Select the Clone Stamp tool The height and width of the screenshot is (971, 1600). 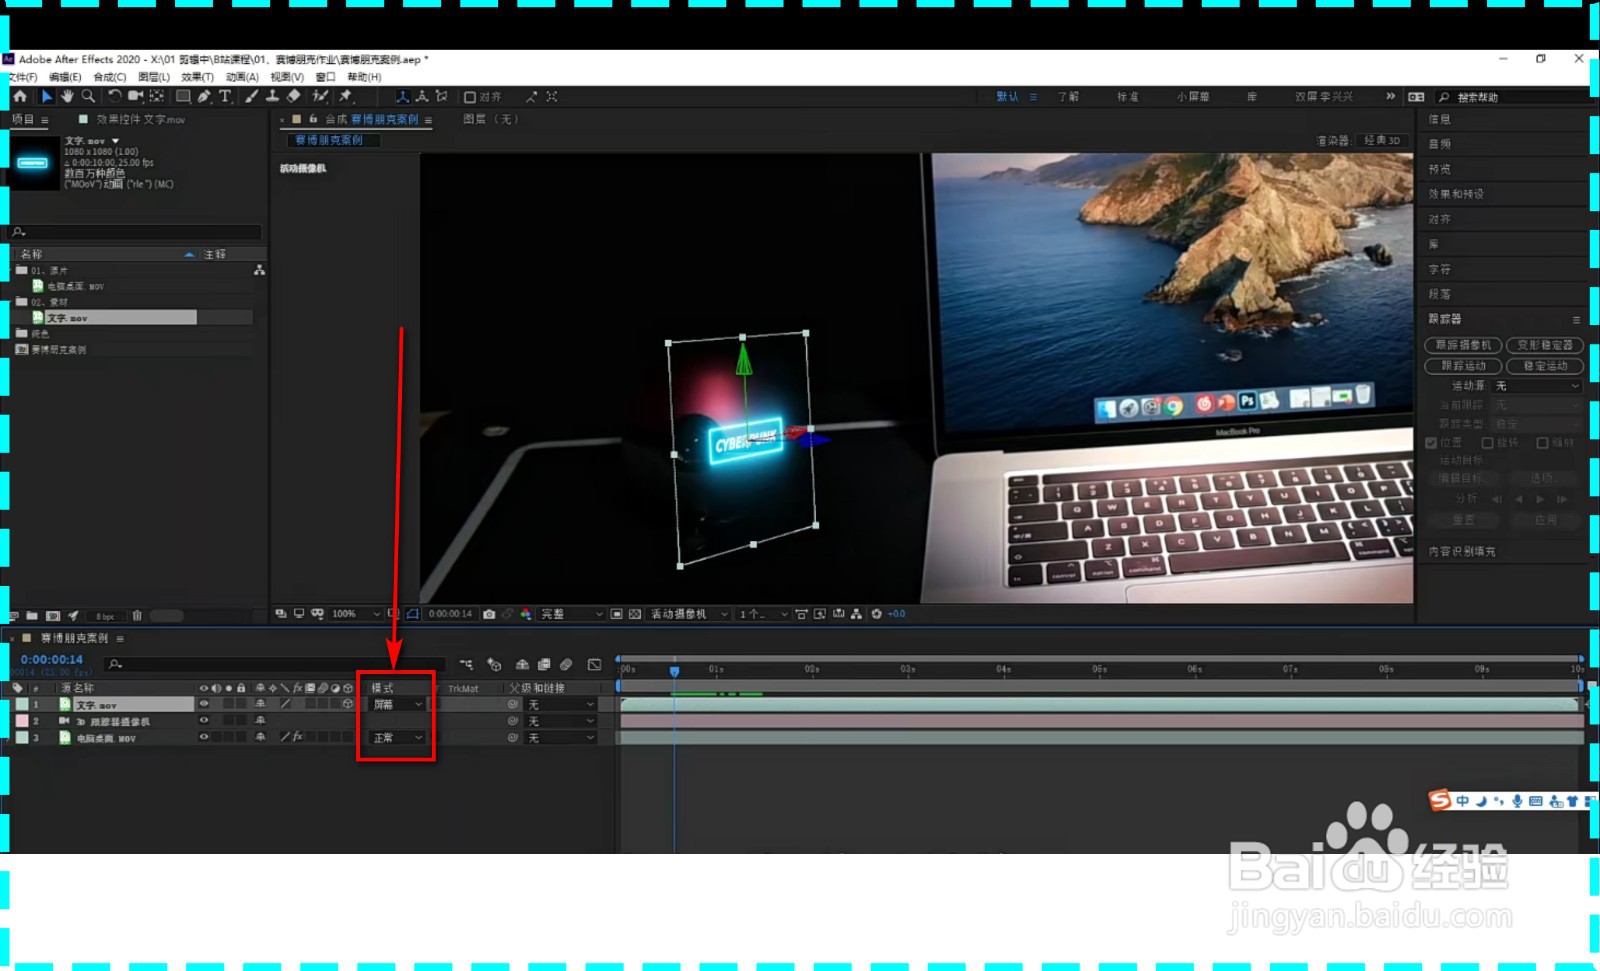click(272, 96)
